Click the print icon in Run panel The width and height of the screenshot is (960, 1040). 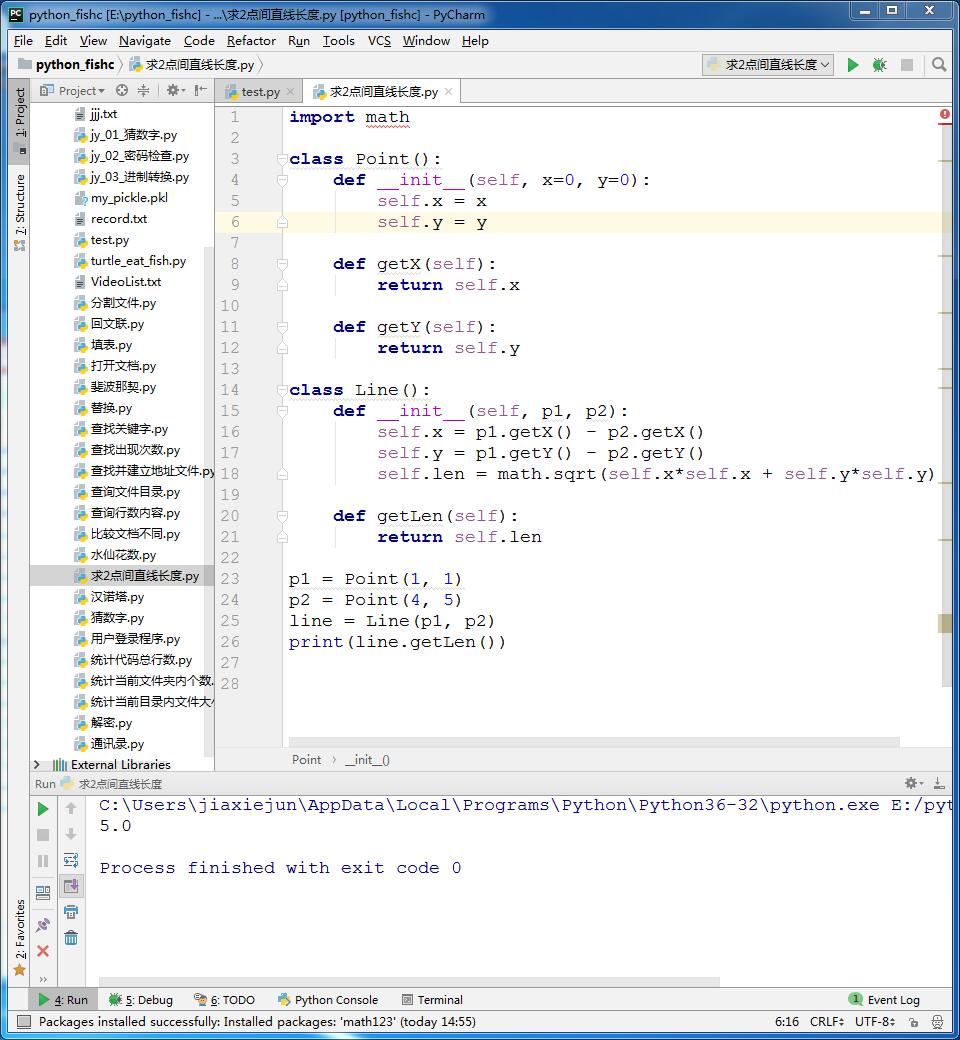(x=71, y=911)
